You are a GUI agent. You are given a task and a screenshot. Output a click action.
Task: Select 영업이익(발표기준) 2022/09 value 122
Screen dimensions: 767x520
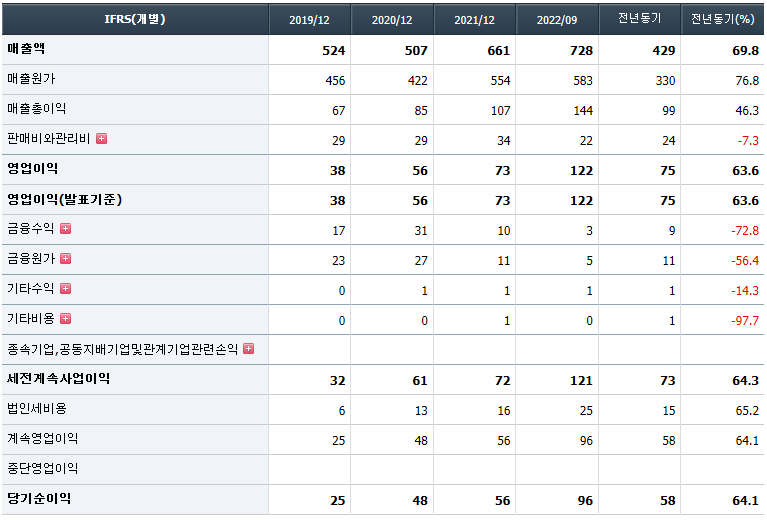[x=581, y=201]
